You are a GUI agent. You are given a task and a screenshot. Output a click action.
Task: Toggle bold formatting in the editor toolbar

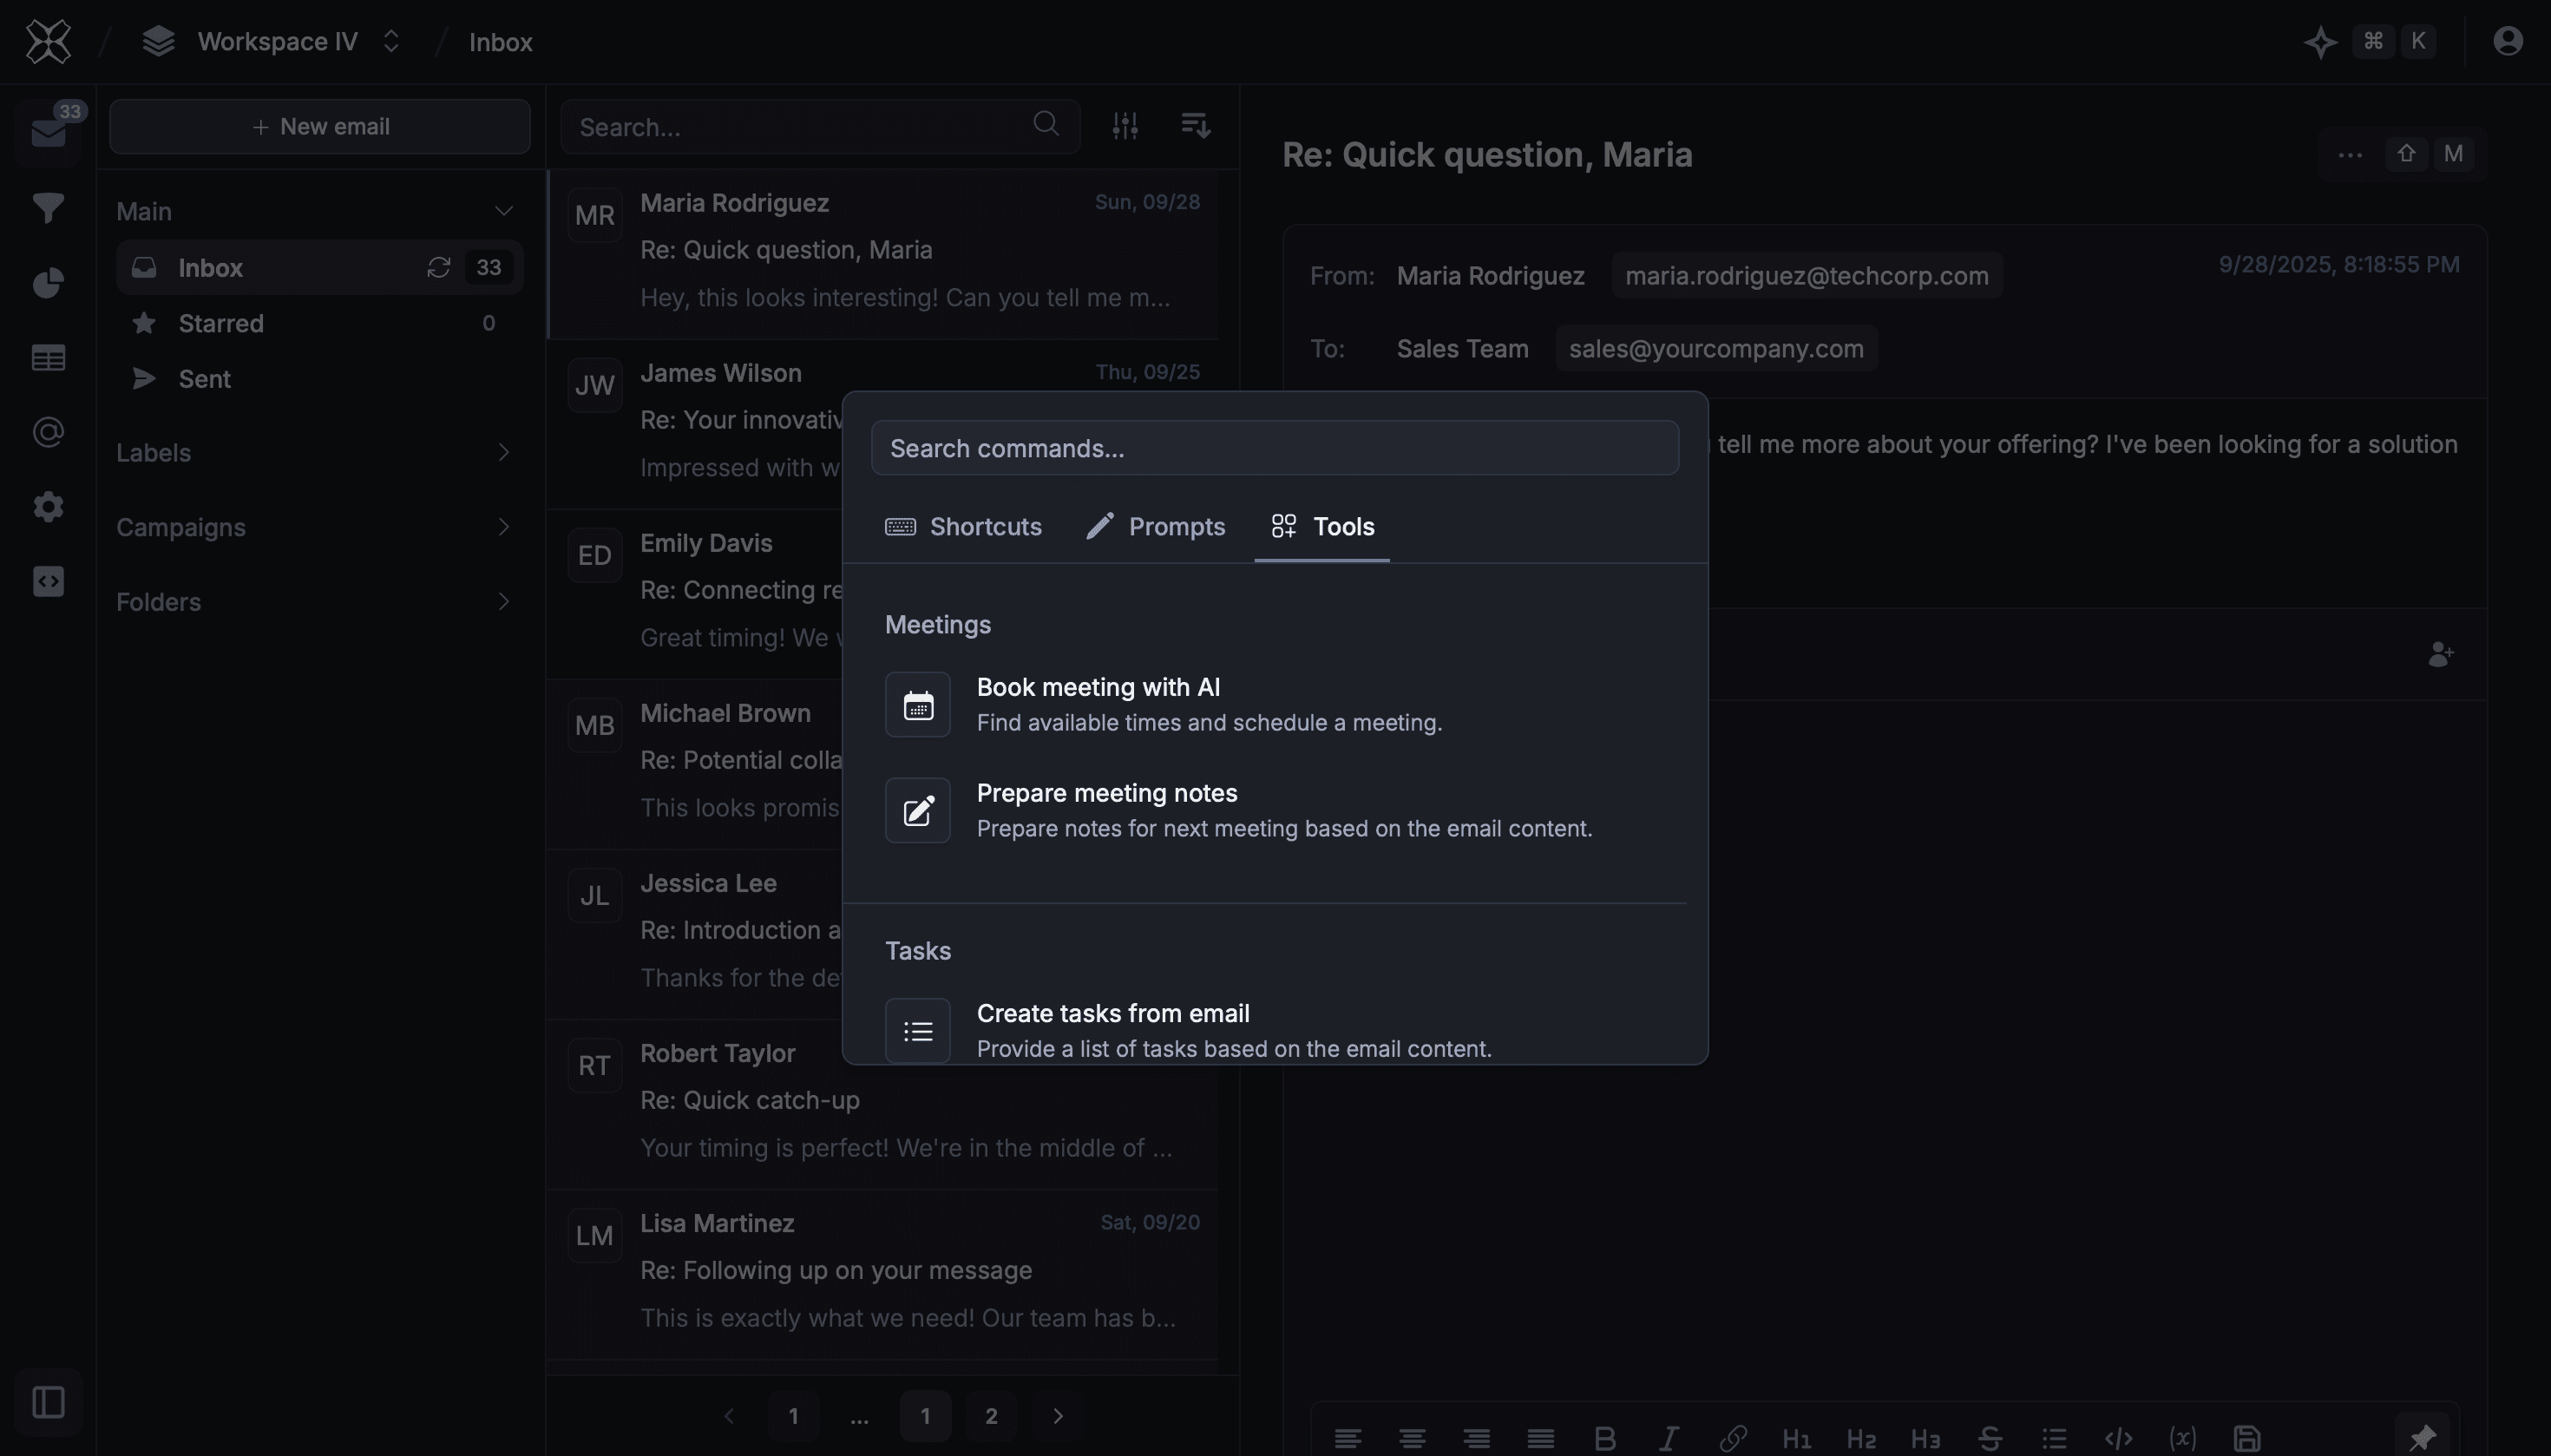click(1604, 1438)
